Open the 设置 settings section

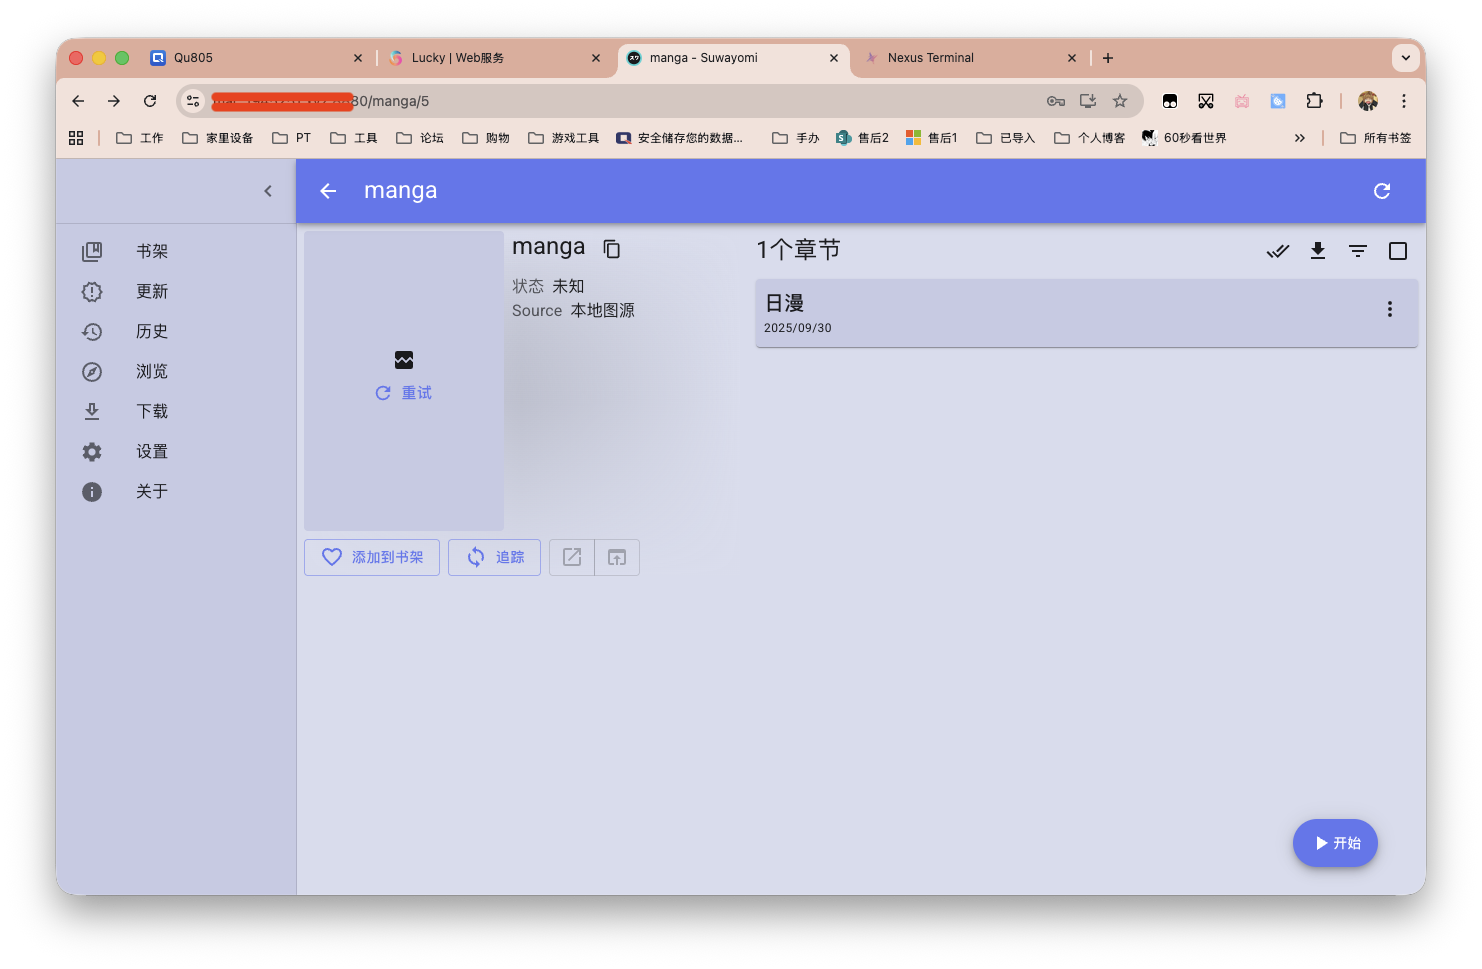tap(151, 451)
